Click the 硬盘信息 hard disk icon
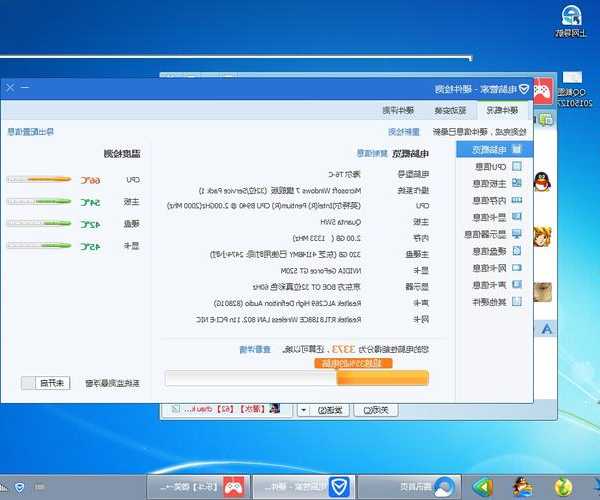Viewport: 600px width, 500px height. tap(516, 251)
